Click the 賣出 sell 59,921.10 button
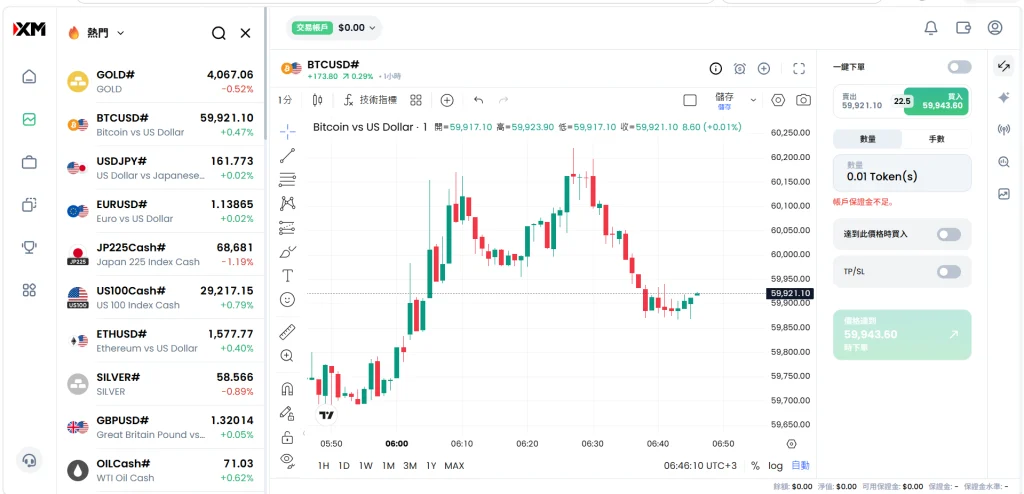The image size is (1024, 494). click(x=867, y=101)
